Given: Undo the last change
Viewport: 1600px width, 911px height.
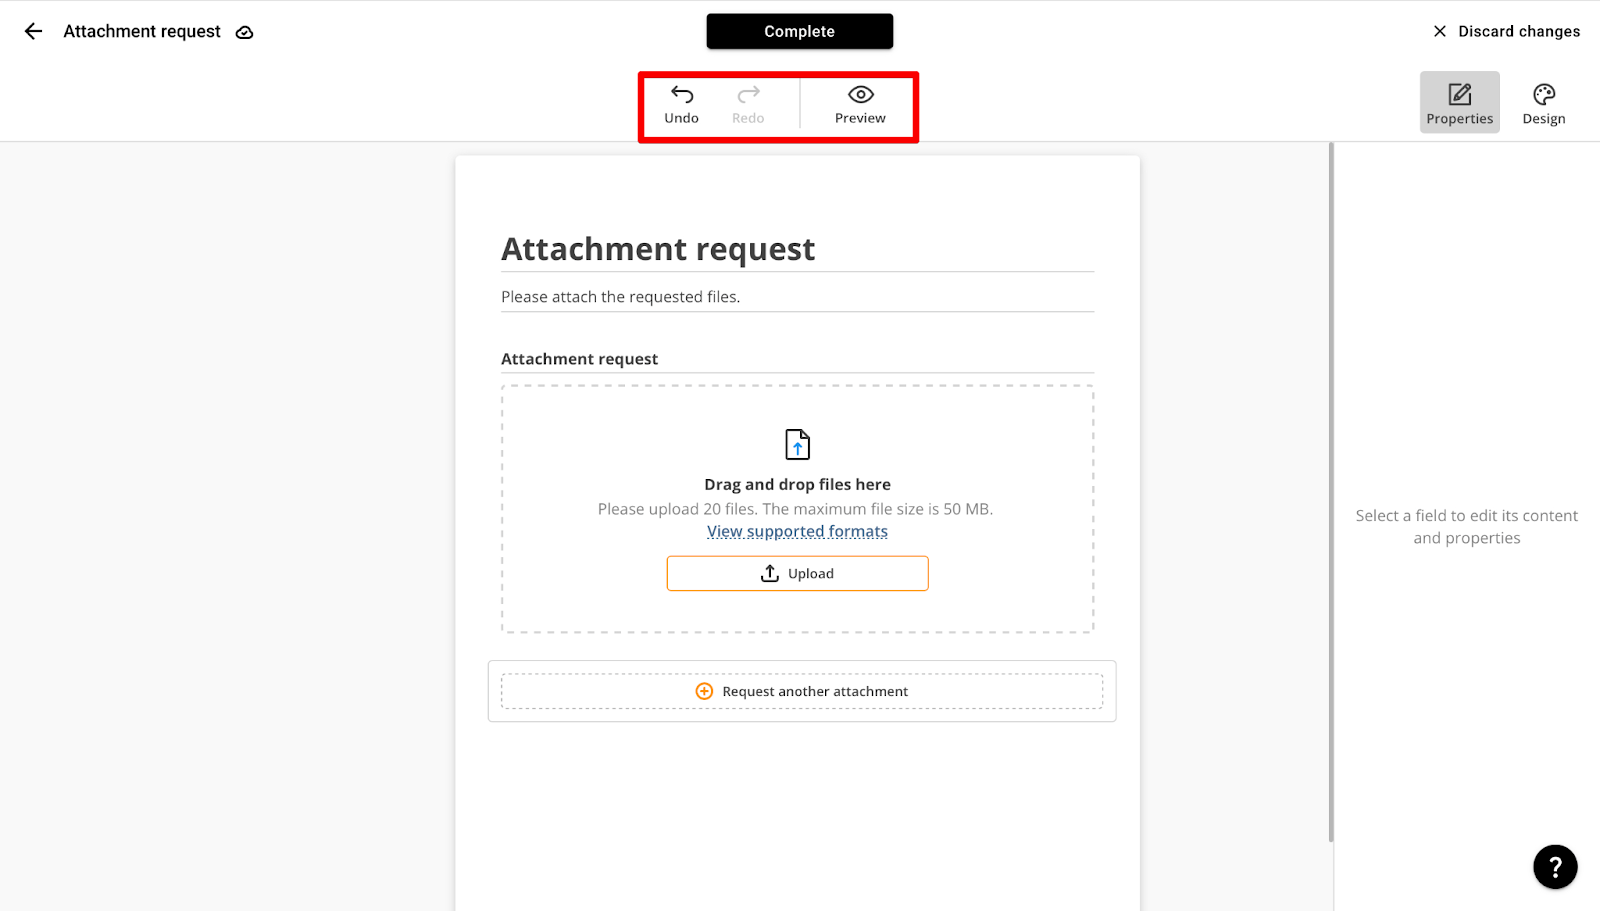Looking at the screenshot, I should (682, 103).
